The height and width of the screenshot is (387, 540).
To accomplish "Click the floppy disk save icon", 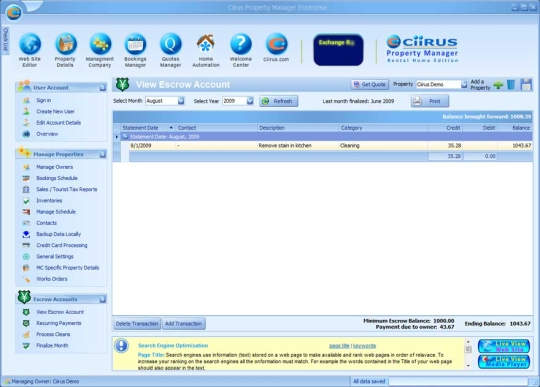I will [x=526, y=85].
